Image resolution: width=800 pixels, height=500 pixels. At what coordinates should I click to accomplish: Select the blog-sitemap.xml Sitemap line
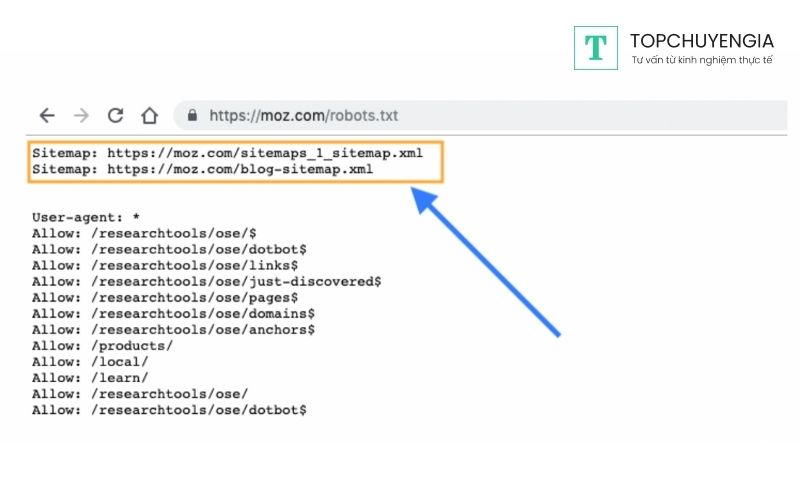[202, 170]
